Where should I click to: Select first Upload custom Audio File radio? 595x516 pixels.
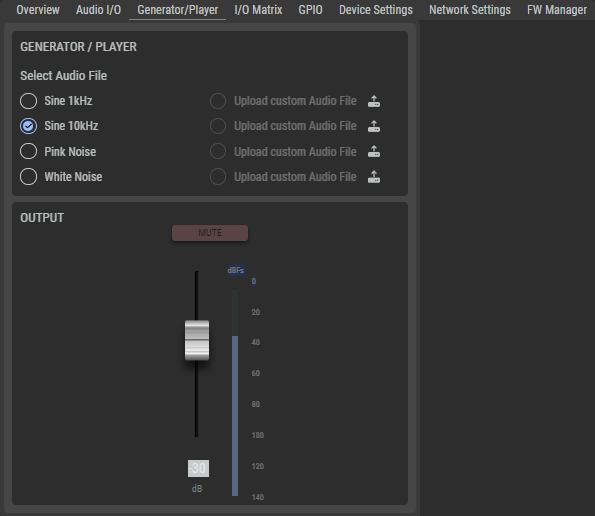point(218,101)
